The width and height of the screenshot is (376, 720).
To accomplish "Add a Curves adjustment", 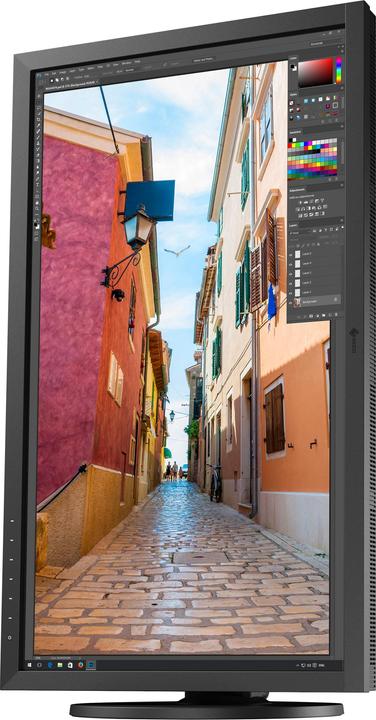I will coord(311,202).
